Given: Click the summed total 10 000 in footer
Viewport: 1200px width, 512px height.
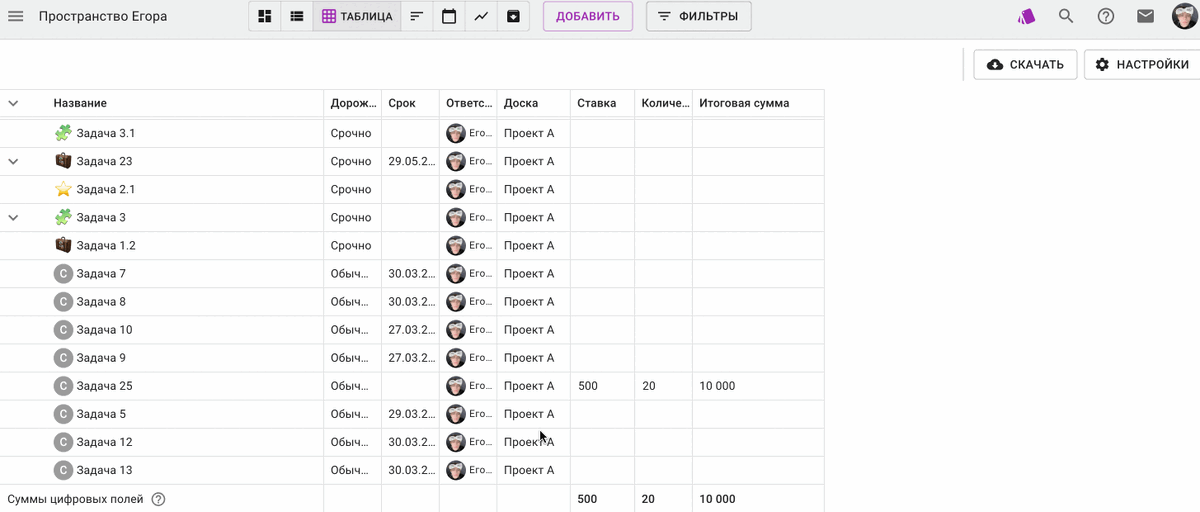Looking at the screenshot, I should (717, 499).
